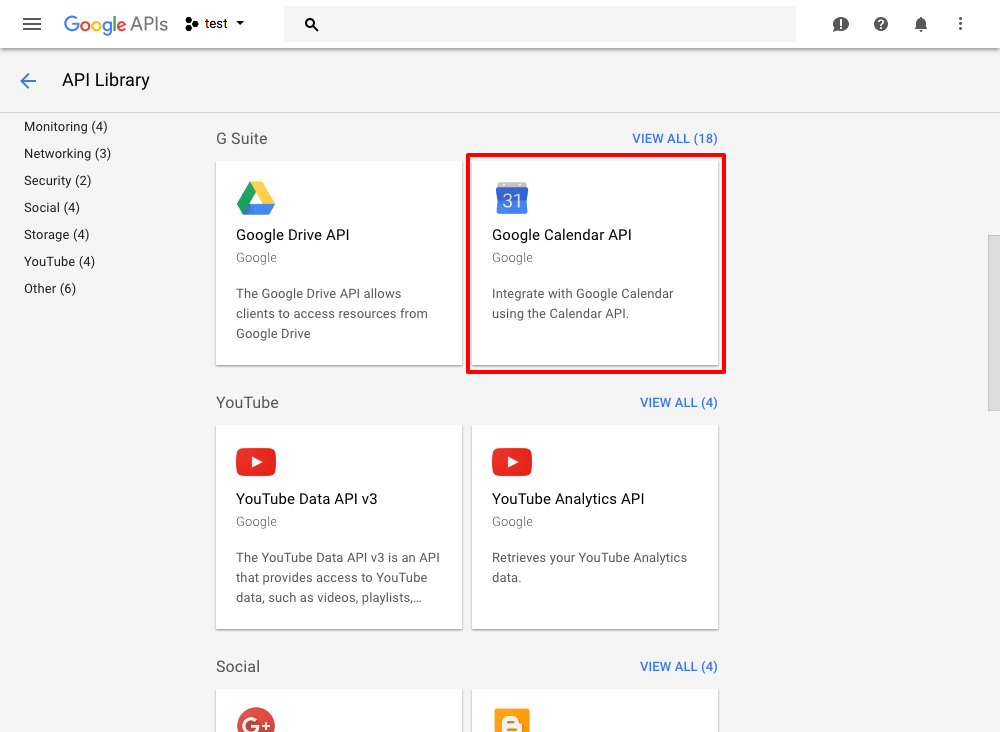The height and width of the screenshot is (732, 1000).
Task: Select the Security (2) category
Action: pyautogui.click(x=58, y=181)
